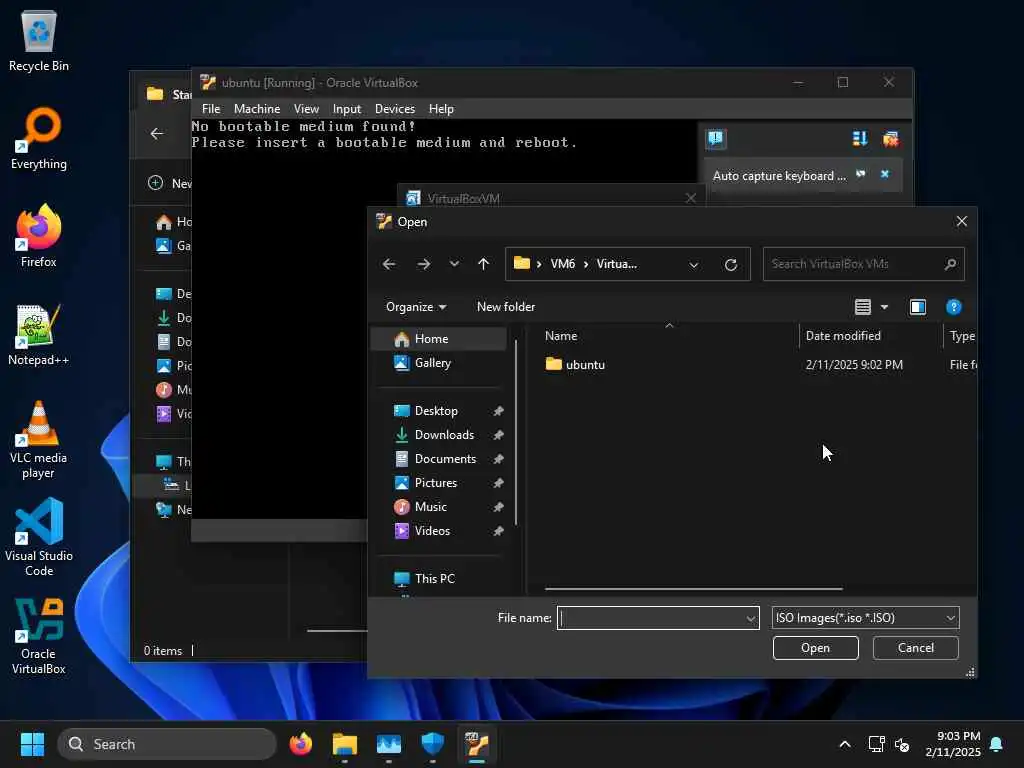Change the view layout icon
Viewport: 1024px width, 768px height.
click(x=863, y=307)
